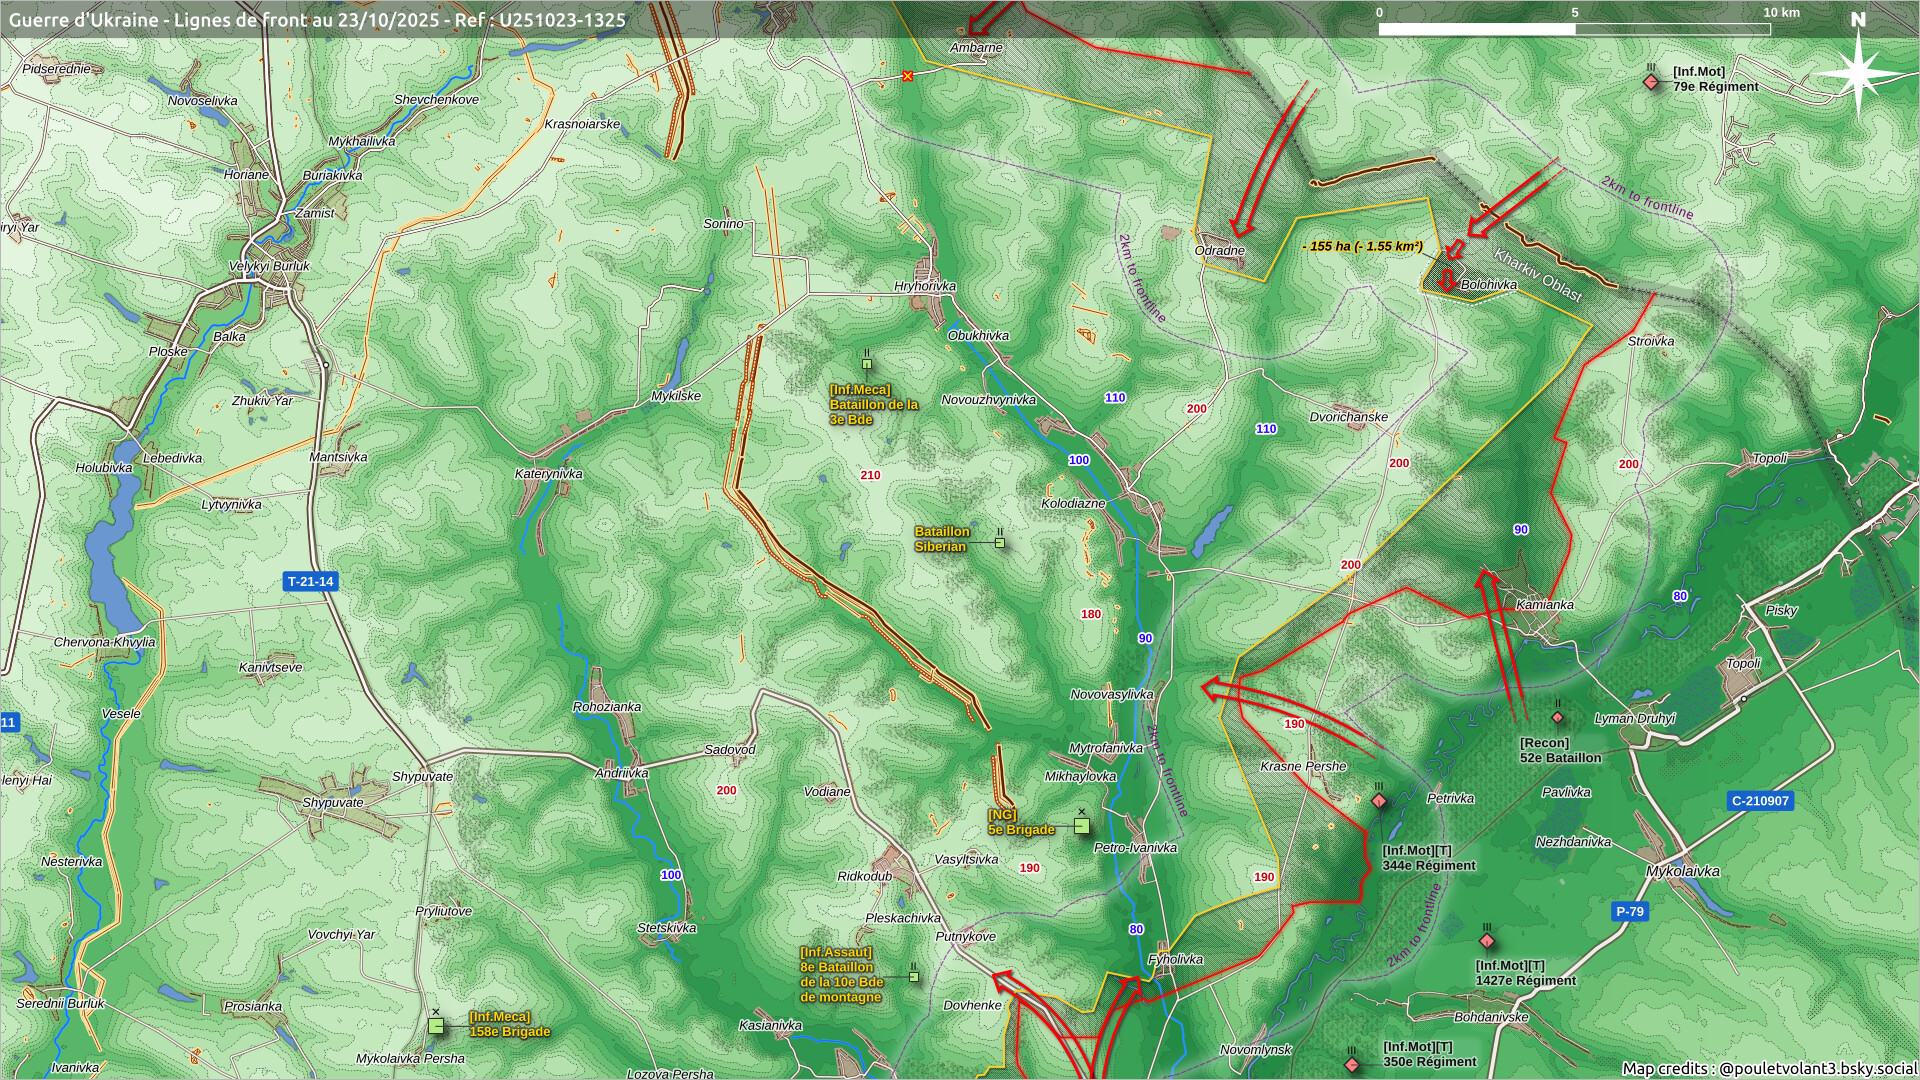Screen dimensions: 1920x1080
Task: Click the orange X marker near Ambarne
Action: [x=907, y=76]
